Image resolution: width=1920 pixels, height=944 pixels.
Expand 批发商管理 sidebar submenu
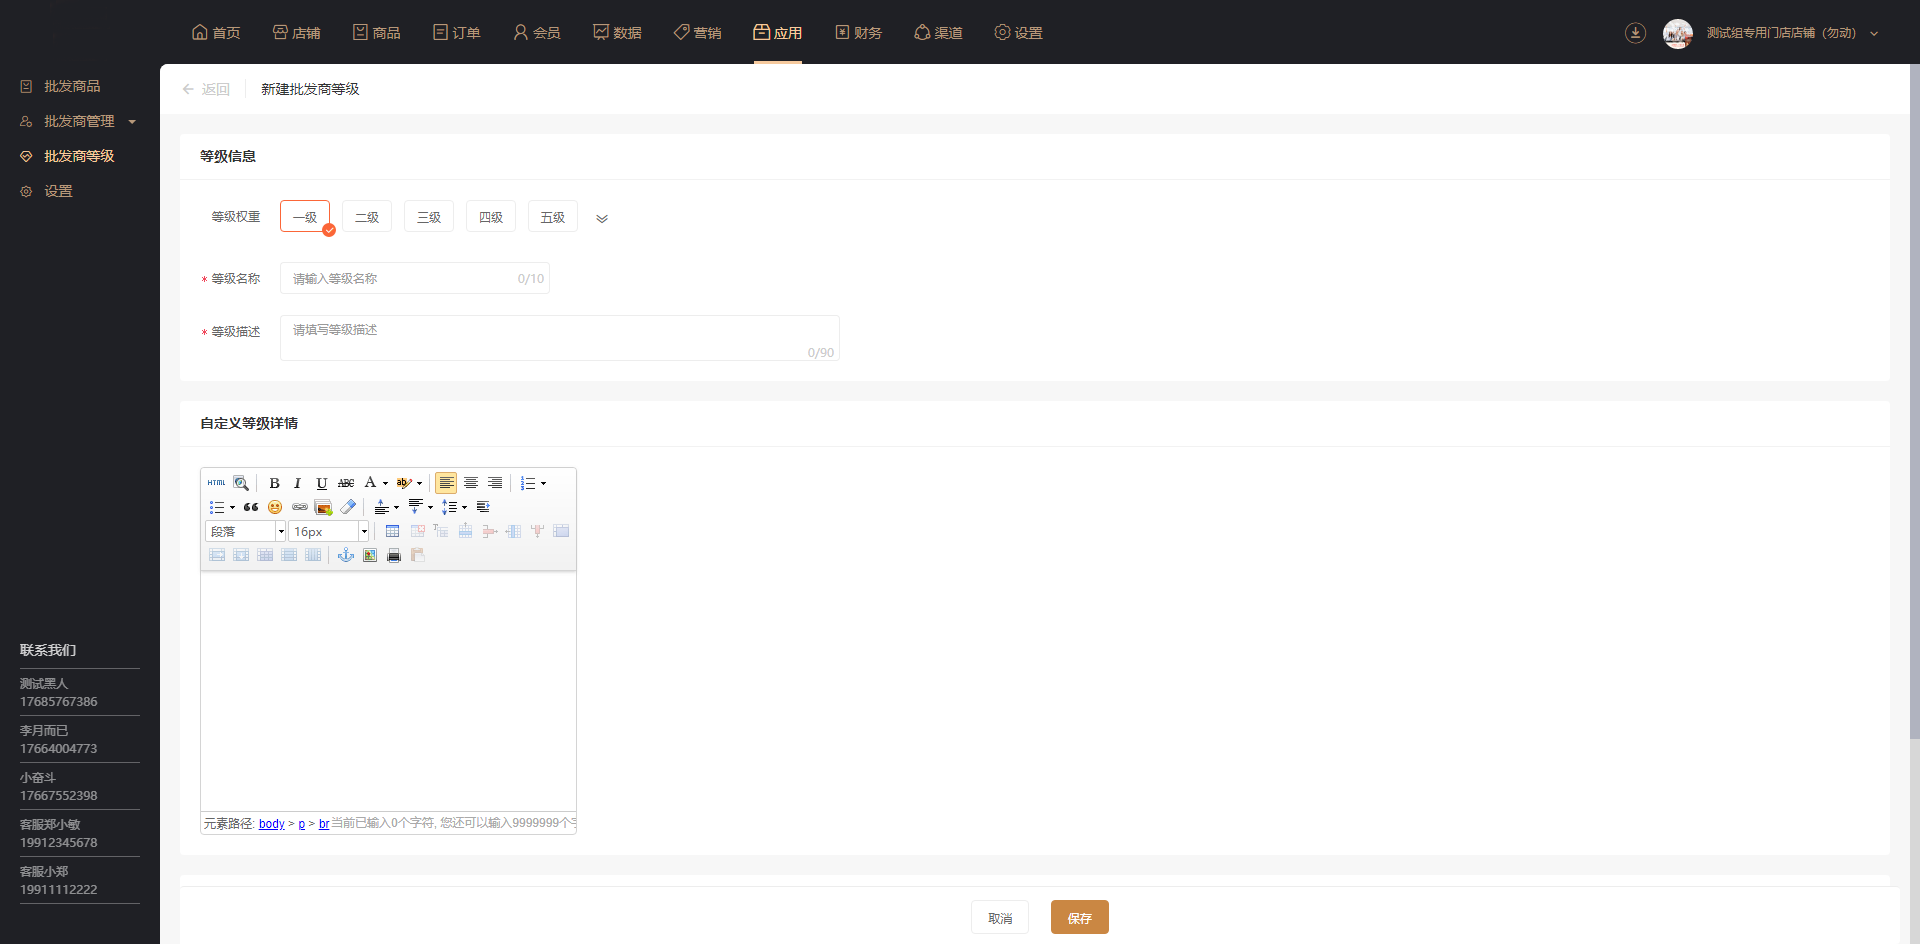coord(79,121)
